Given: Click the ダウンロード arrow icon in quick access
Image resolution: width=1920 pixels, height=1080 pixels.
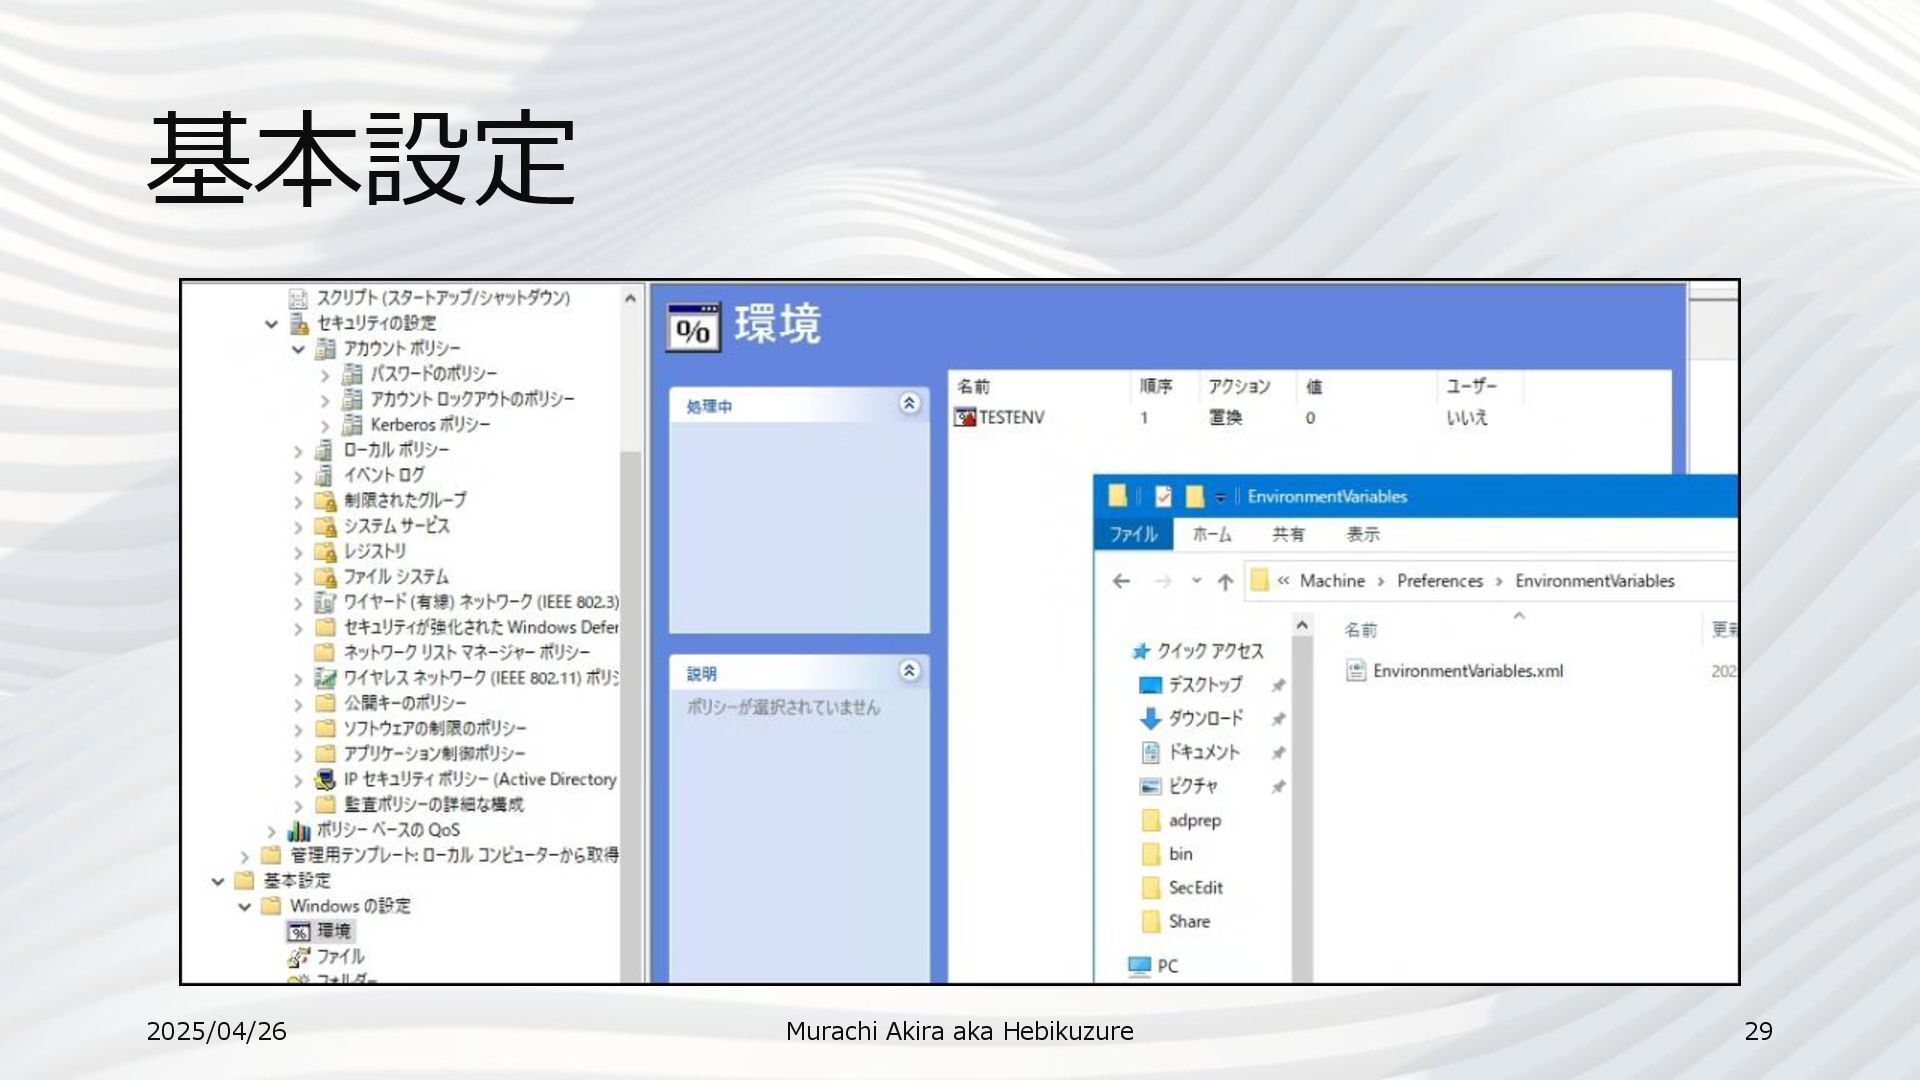Looking at the screenshot, I should [x=1150, y=719].
